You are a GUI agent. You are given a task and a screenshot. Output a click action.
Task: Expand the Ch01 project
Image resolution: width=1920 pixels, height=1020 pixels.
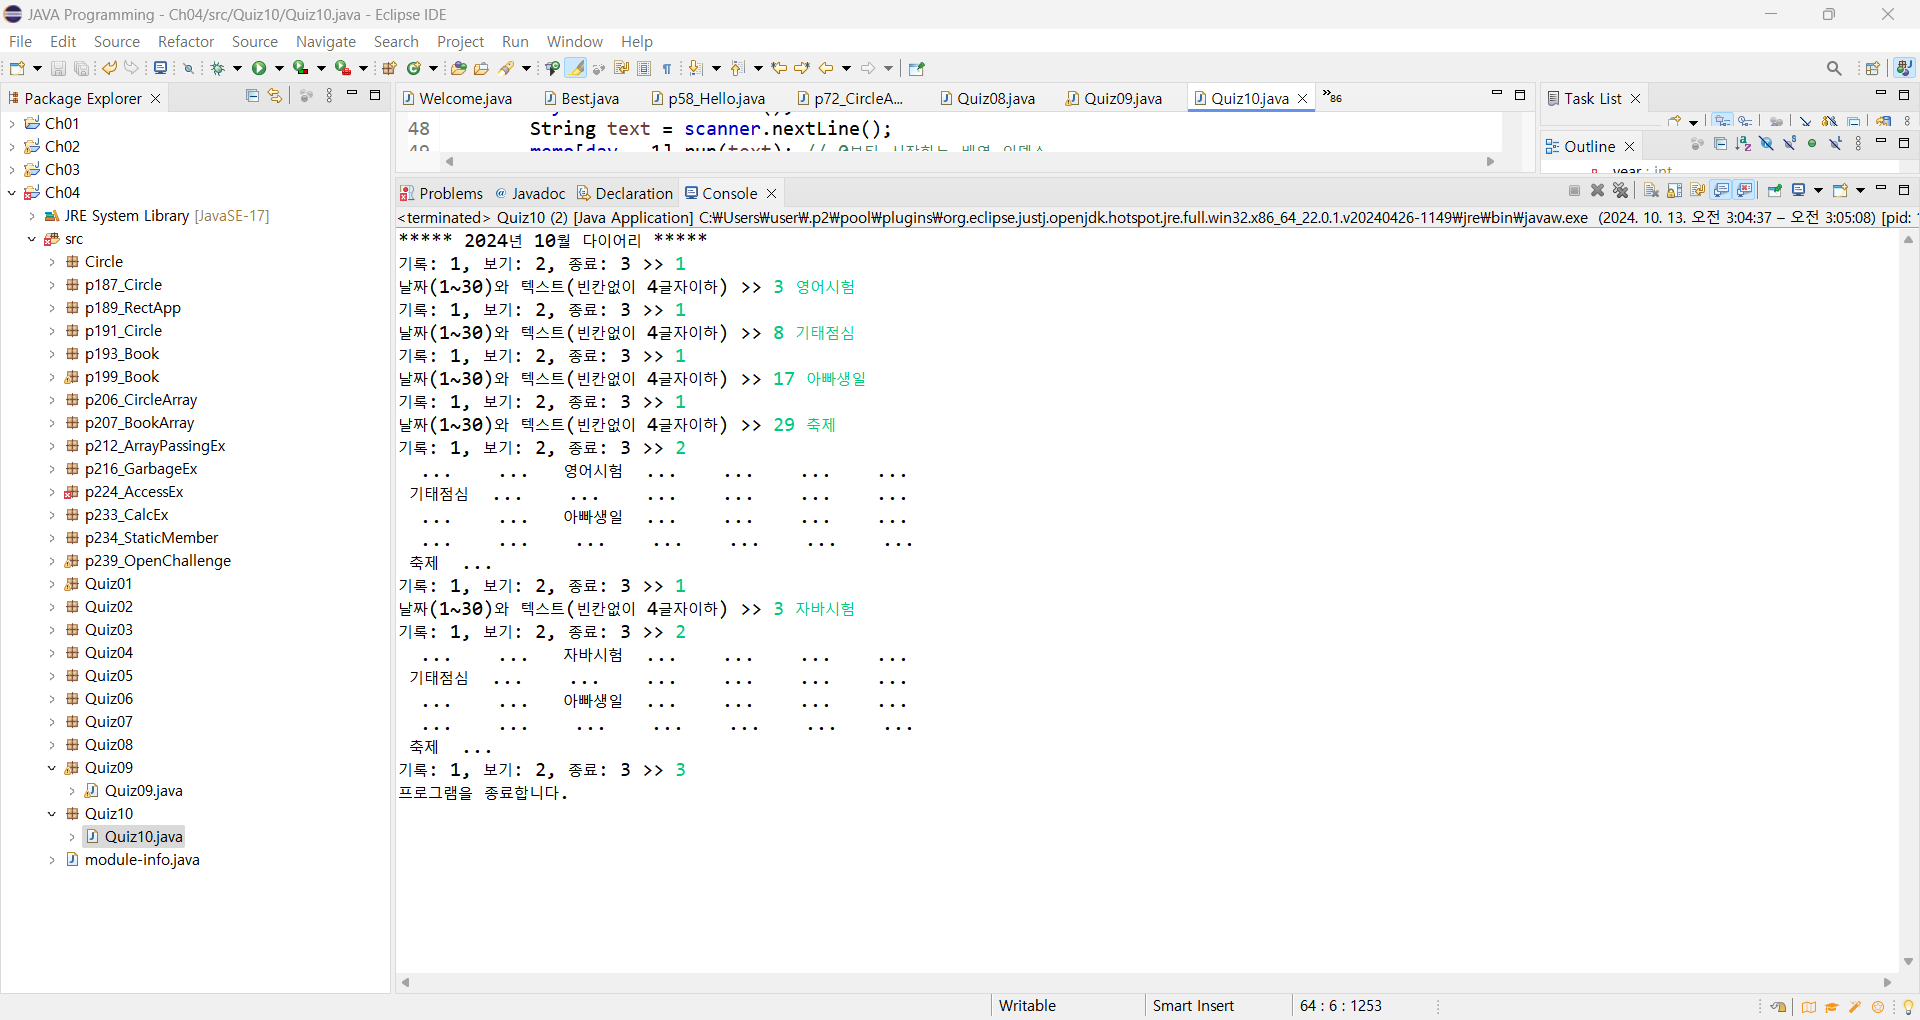12,124
